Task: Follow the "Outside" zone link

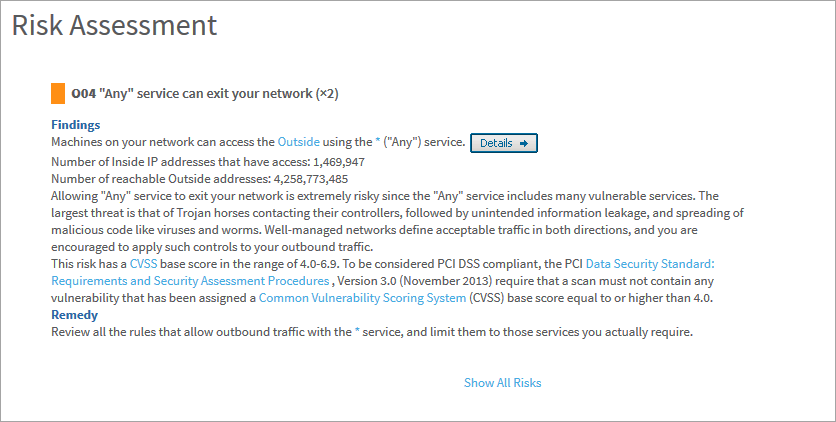Action: click(299, 143)
